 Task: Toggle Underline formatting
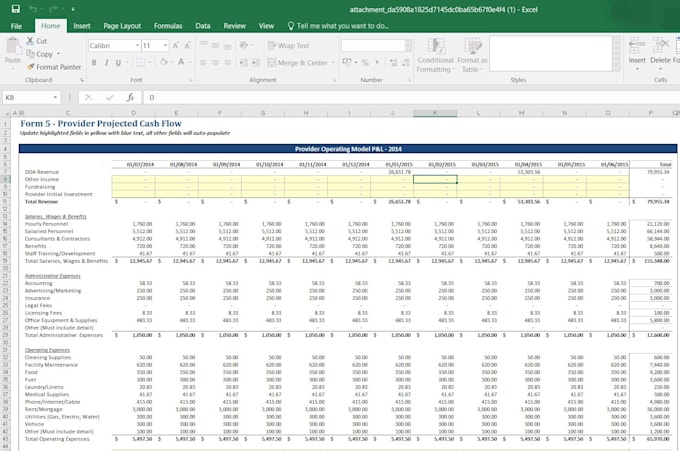point(118,62)
